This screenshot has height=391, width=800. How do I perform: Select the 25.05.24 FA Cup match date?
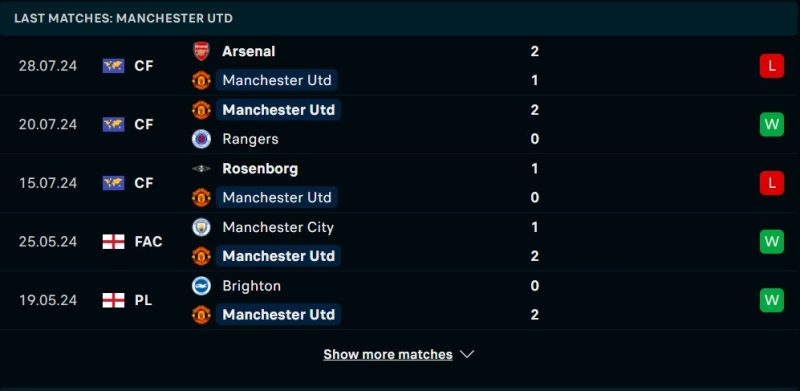(48, 241)
